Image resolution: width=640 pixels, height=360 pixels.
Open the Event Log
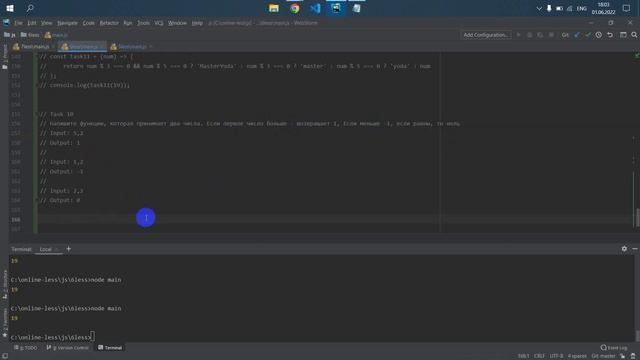point(614,348)
